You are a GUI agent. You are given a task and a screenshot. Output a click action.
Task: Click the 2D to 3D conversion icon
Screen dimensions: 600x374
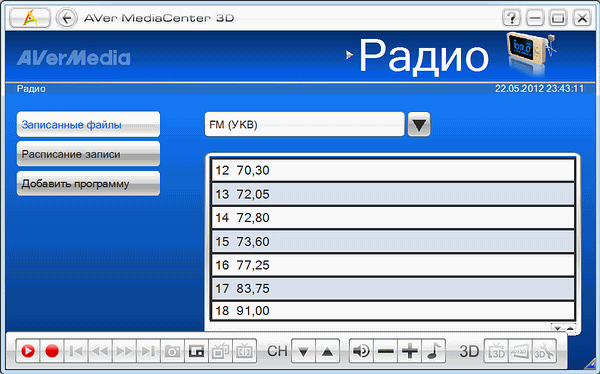(x=520, y=351)
